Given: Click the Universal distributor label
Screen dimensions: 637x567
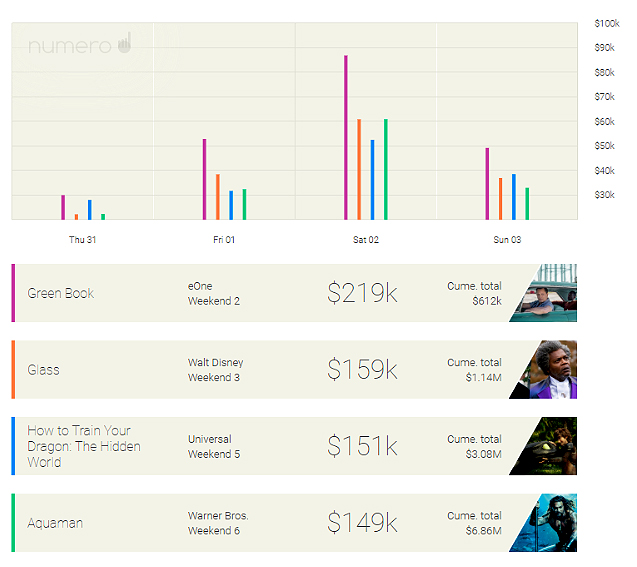Looking at the screenshot, I should tap(210, 439).
